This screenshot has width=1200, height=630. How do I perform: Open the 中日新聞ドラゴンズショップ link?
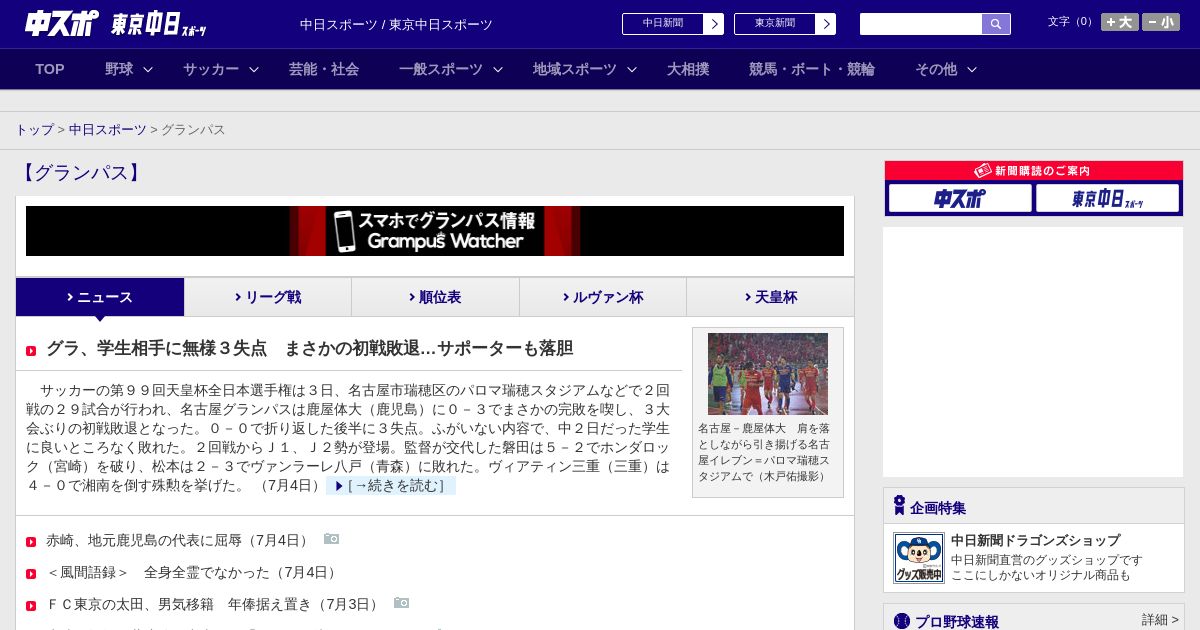pos(1035,540)
